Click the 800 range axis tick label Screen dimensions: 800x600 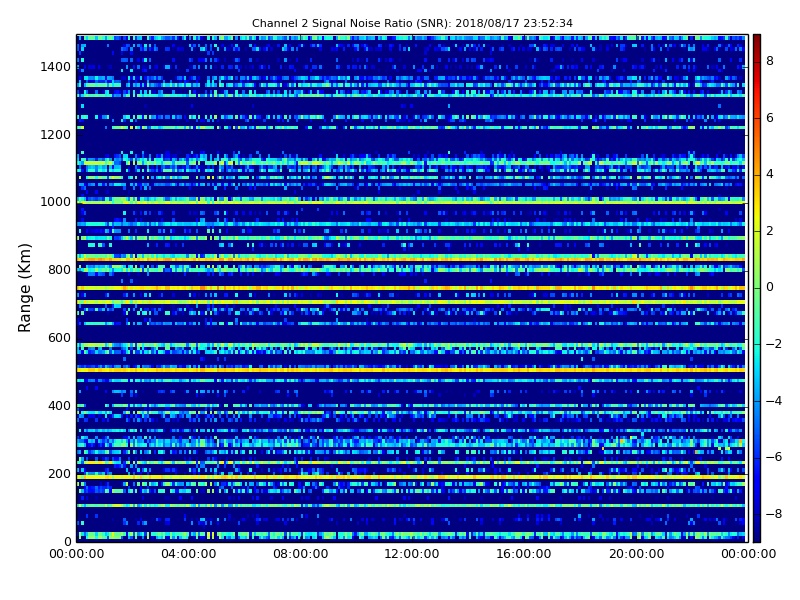coord(59,270)
